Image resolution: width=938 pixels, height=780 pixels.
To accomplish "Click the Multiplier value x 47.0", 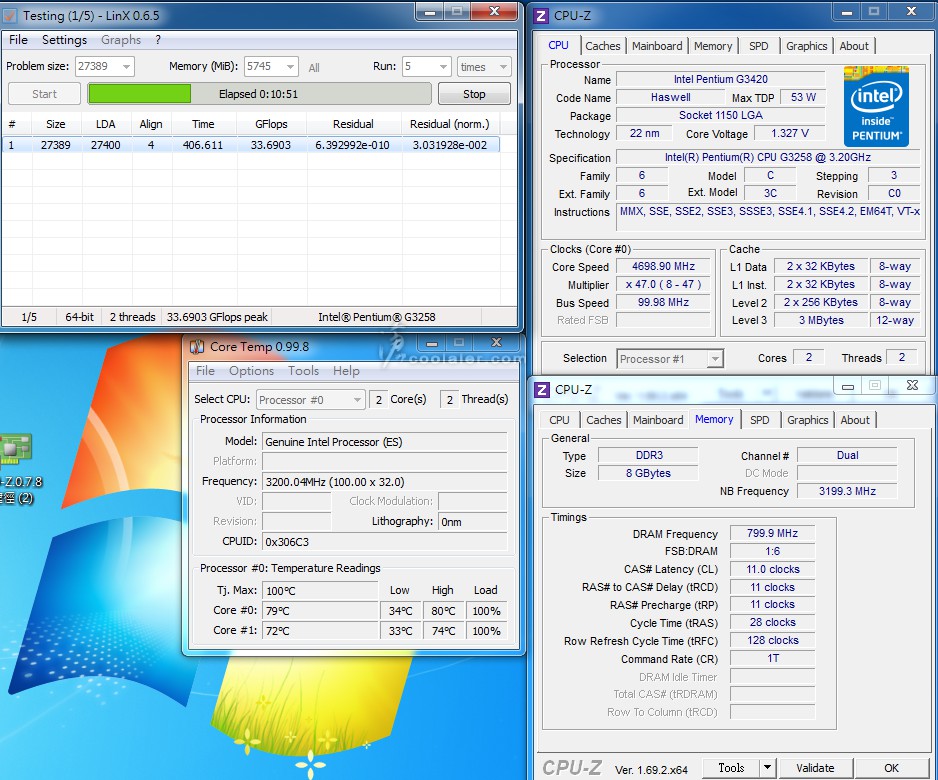I will click(x=663, y=284).
